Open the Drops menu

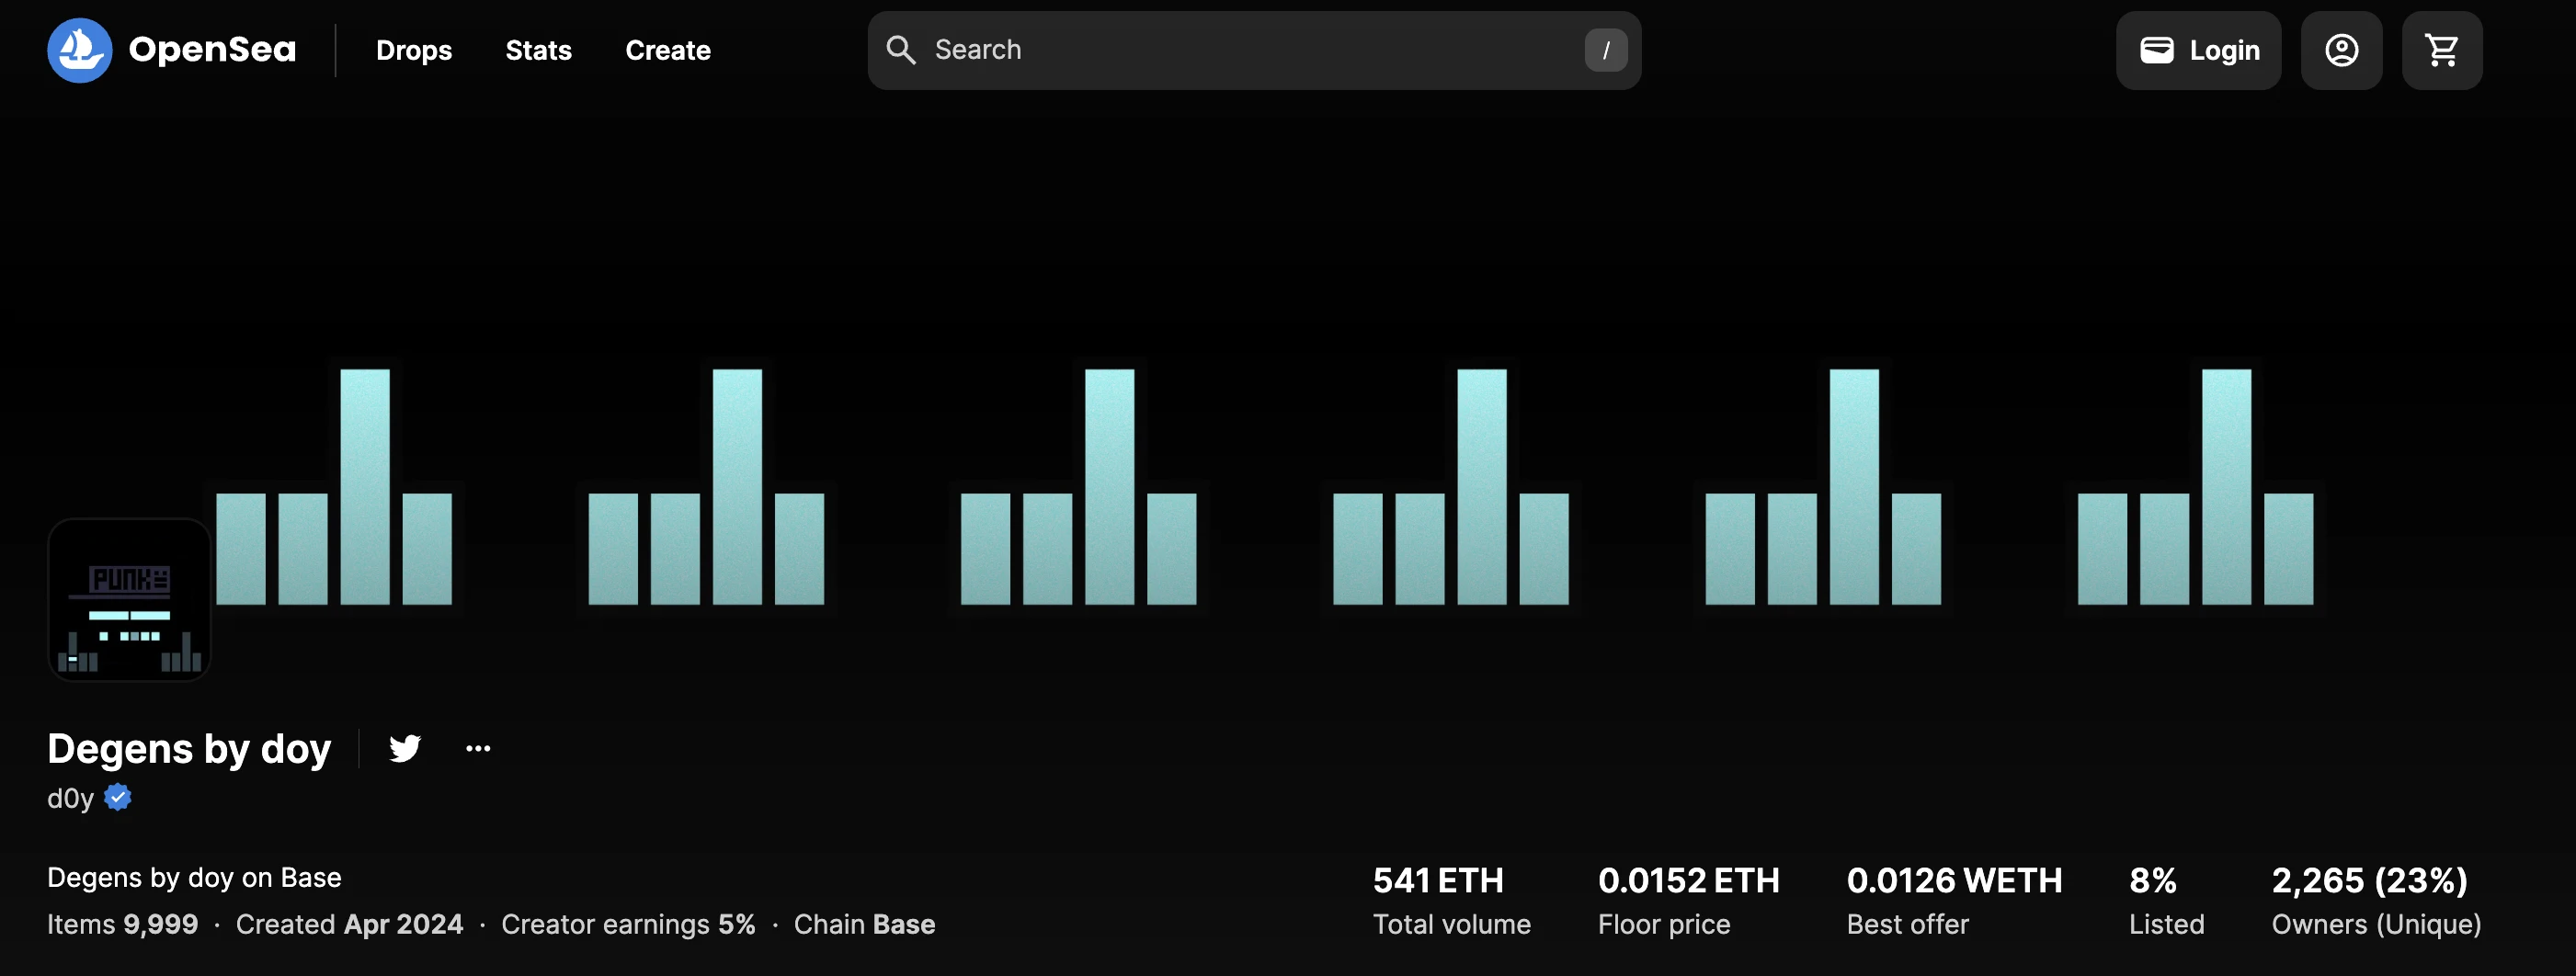pos(413,50)
